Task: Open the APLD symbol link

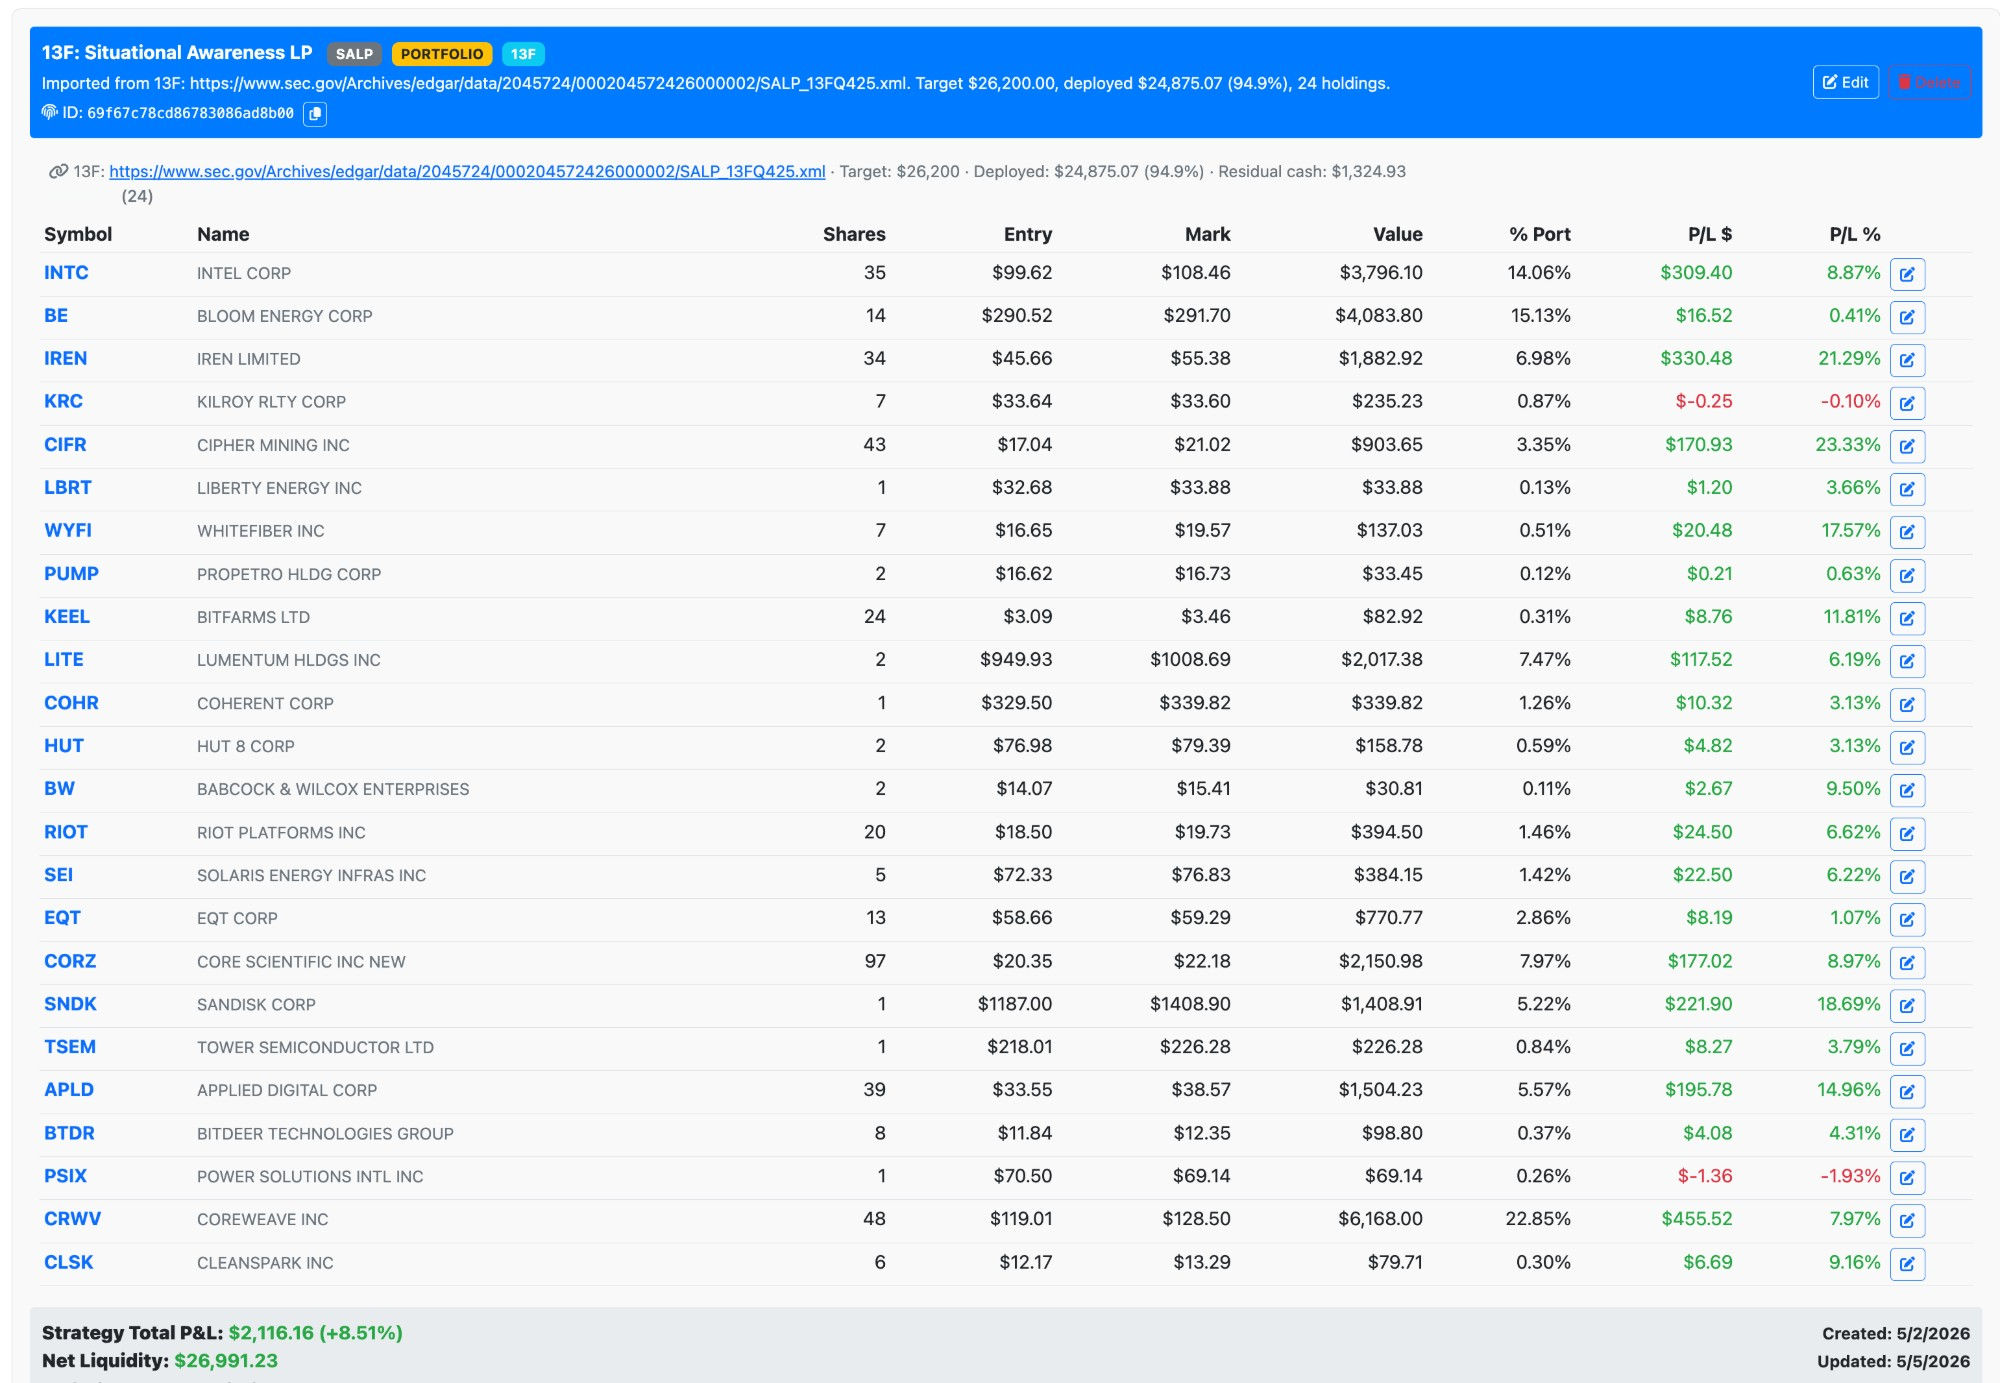Action: click(x=69, y=1089)
